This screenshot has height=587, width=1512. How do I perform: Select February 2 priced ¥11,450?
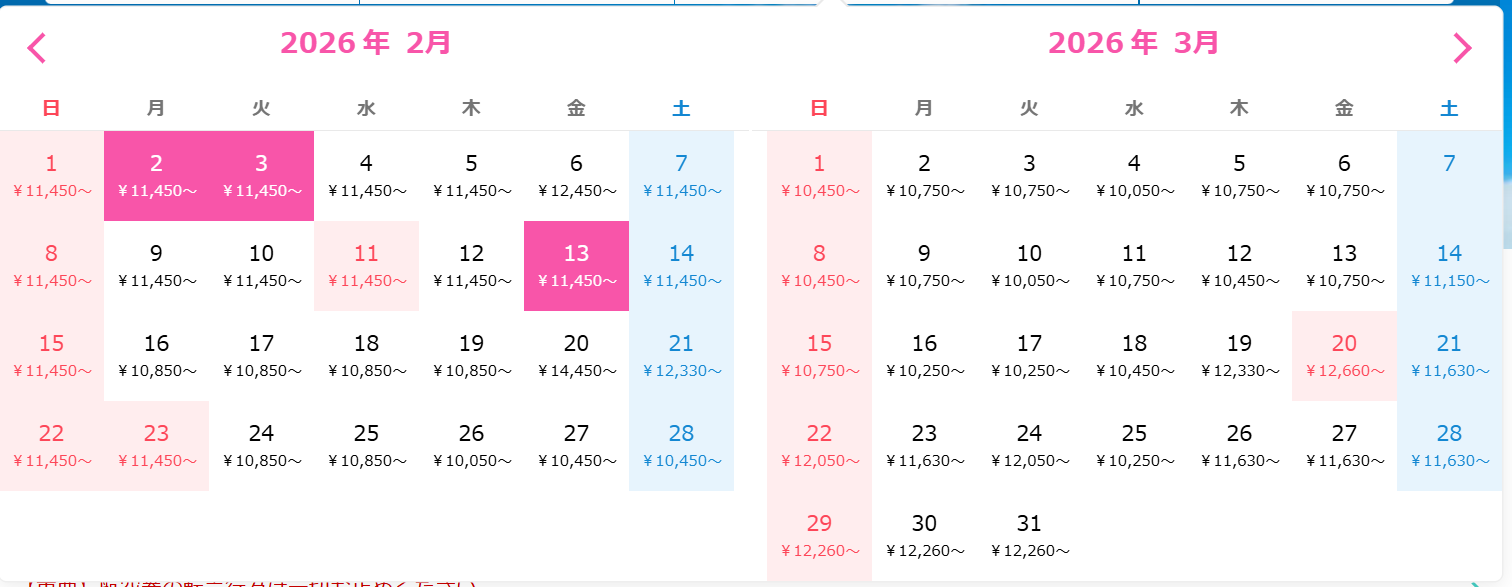157,175
